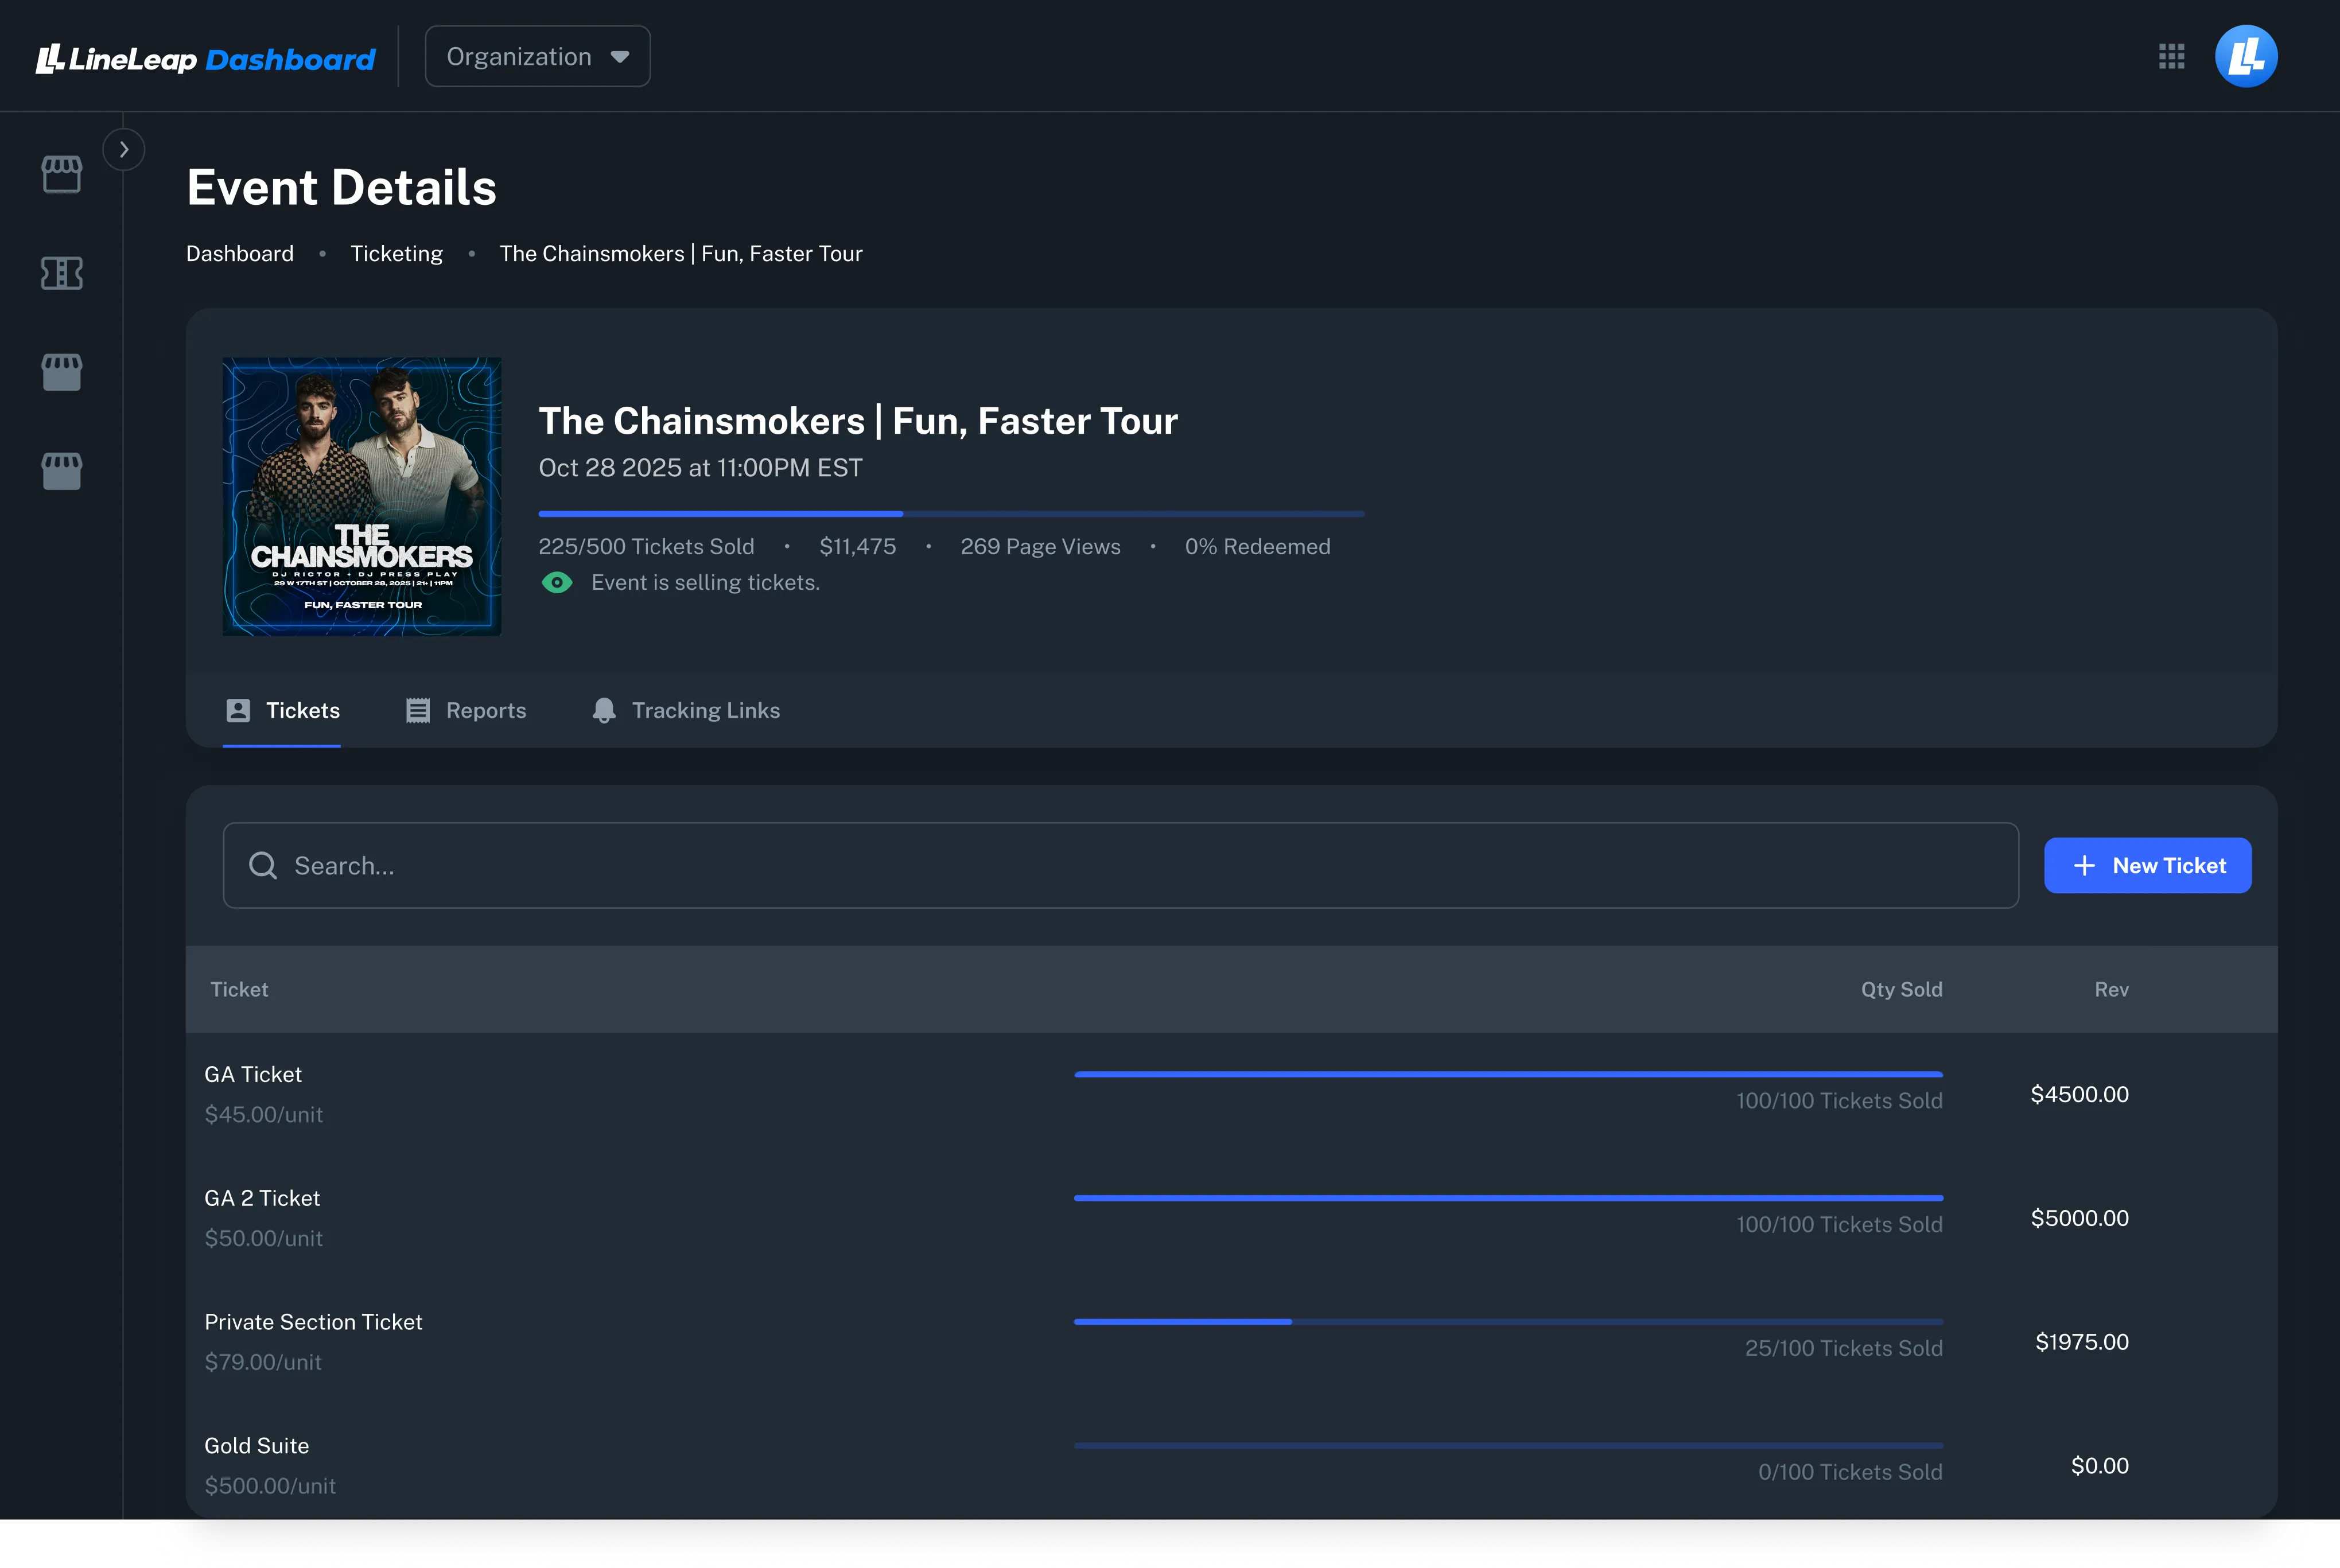Go to Dashboard breadcrumb link
This screenshot has width=2340, height=1568.
point(240,254)
